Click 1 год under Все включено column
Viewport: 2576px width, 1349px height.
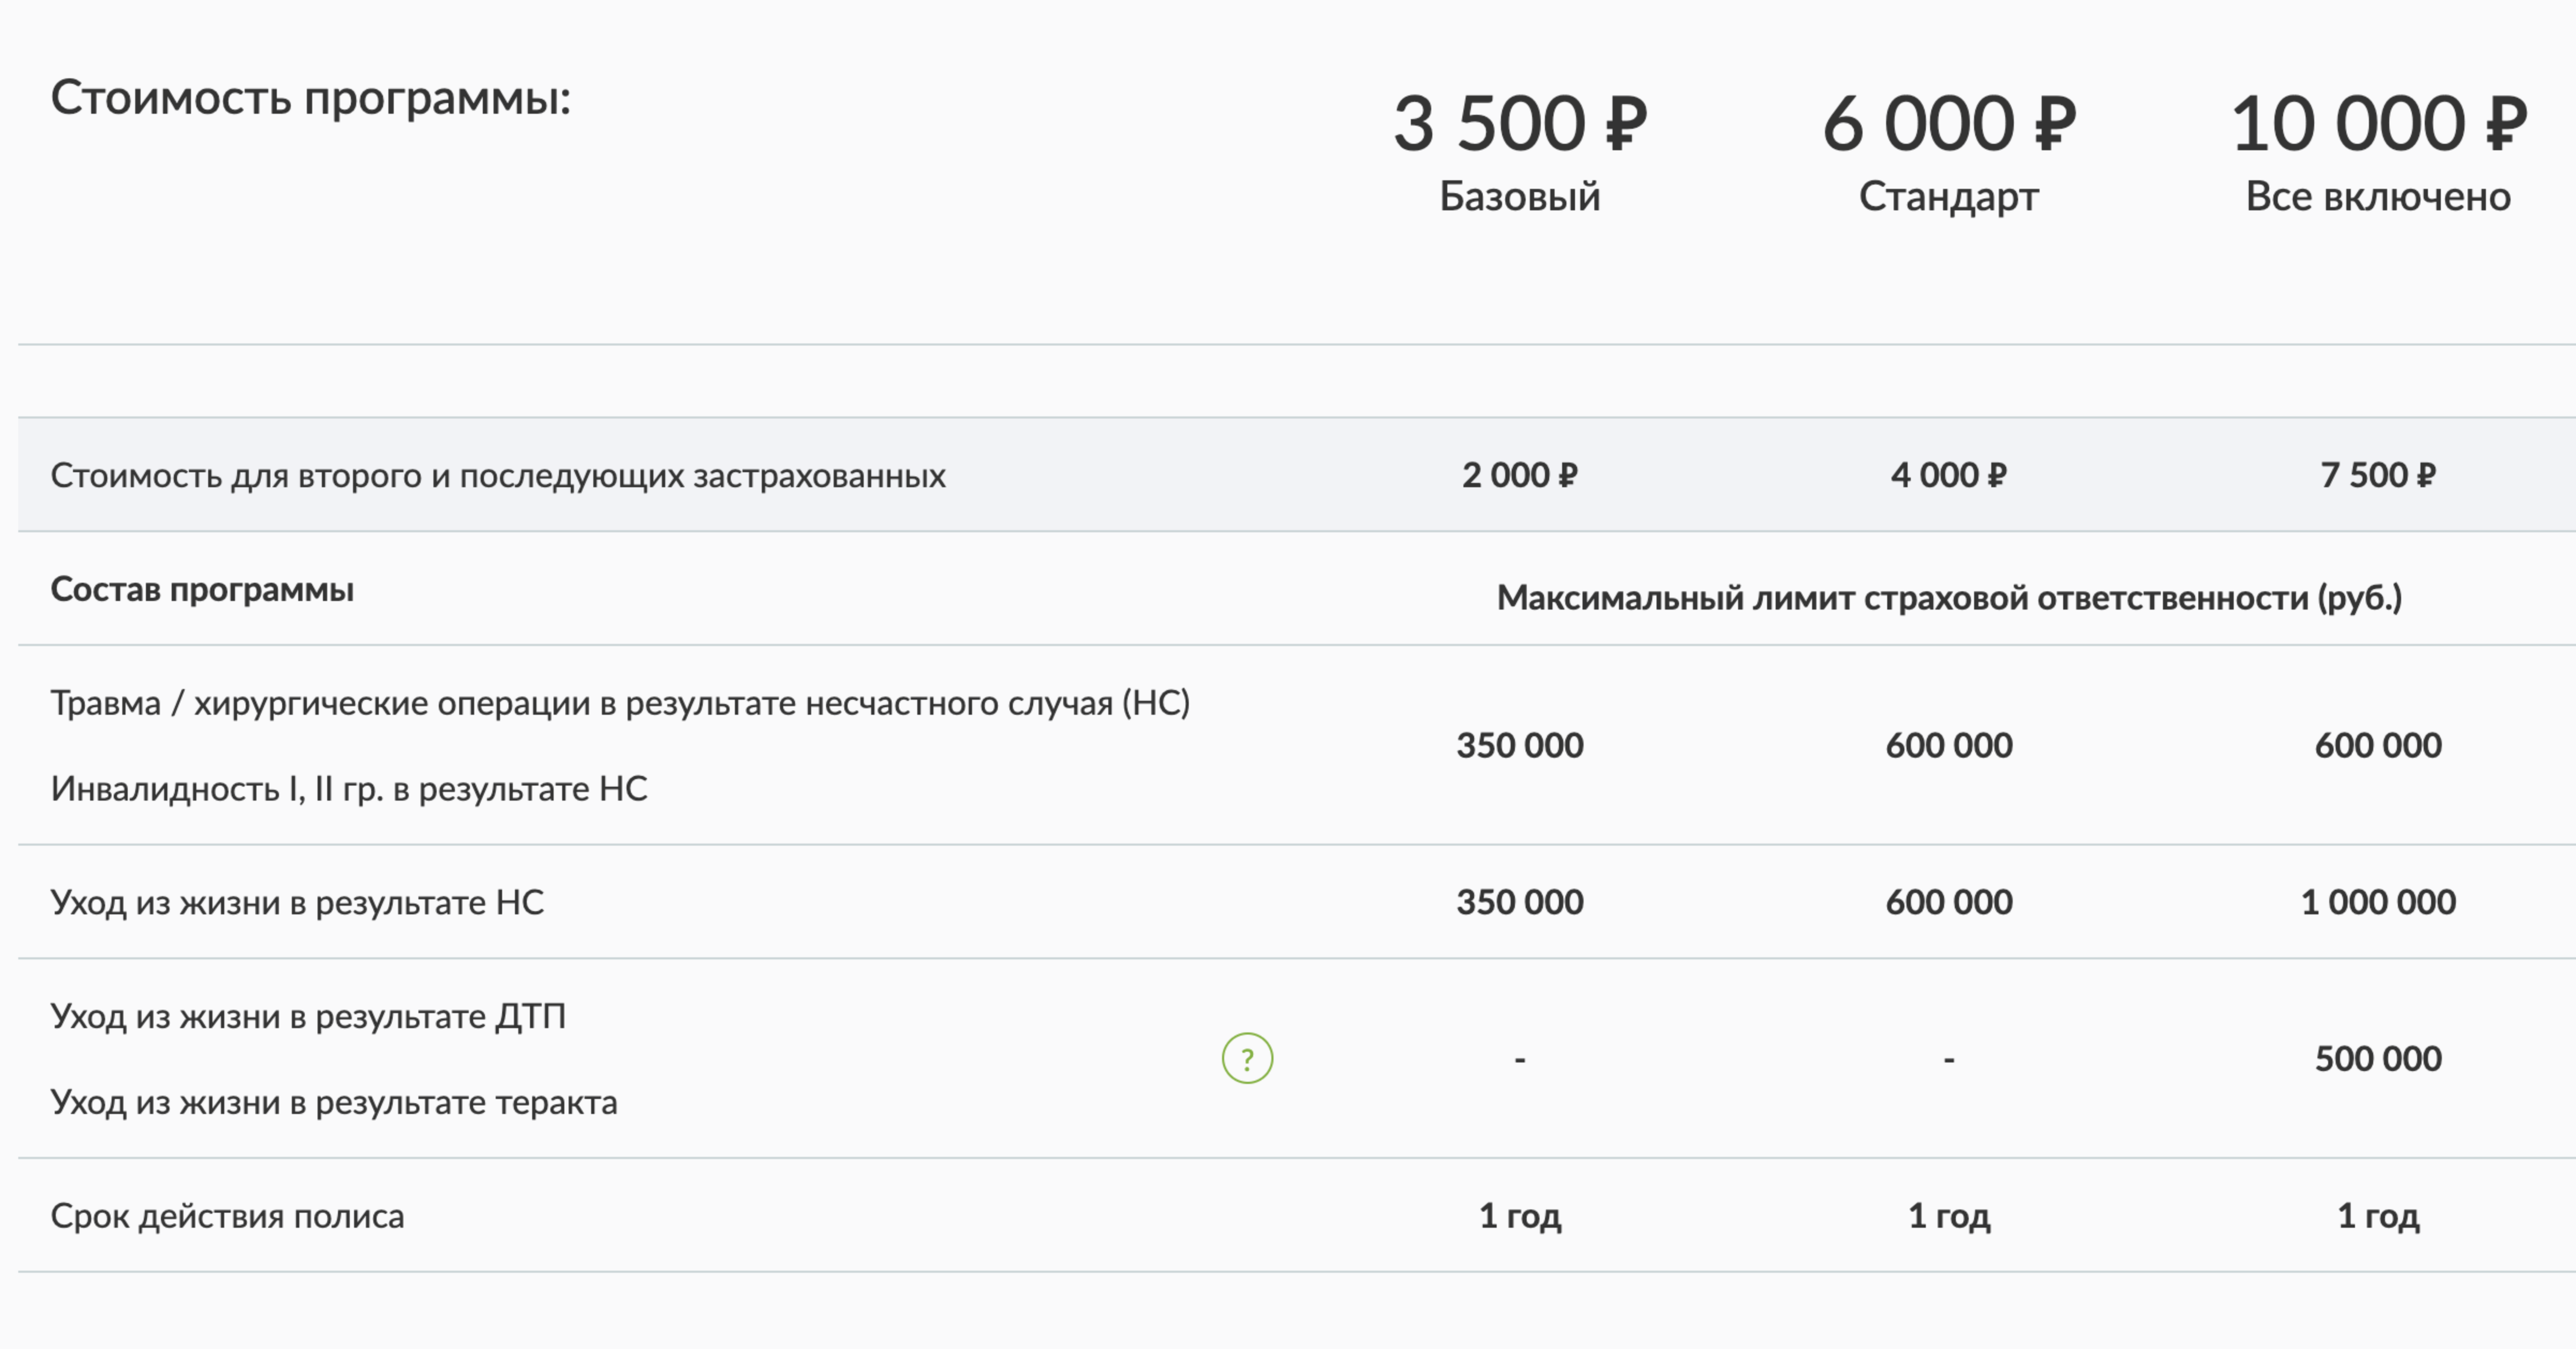(2378, 1216)
